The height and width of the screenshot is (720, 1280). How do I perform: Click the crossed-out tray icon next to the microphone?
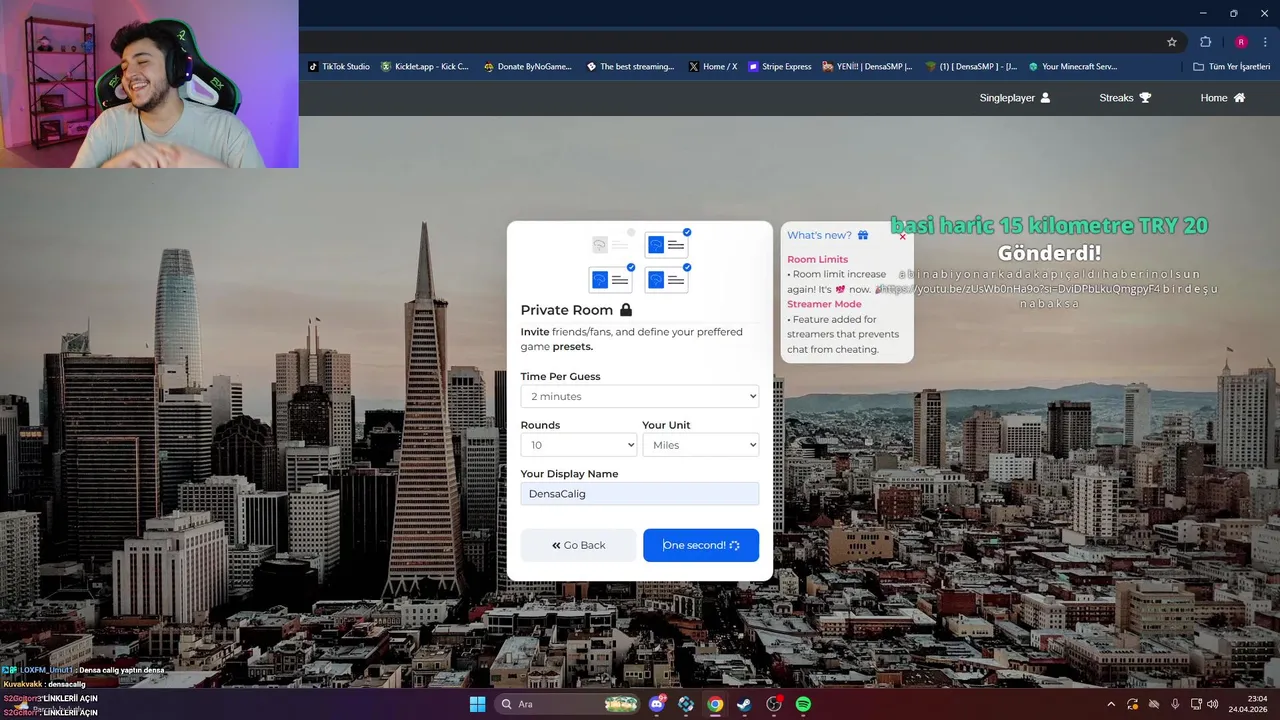pos(1155,704)
